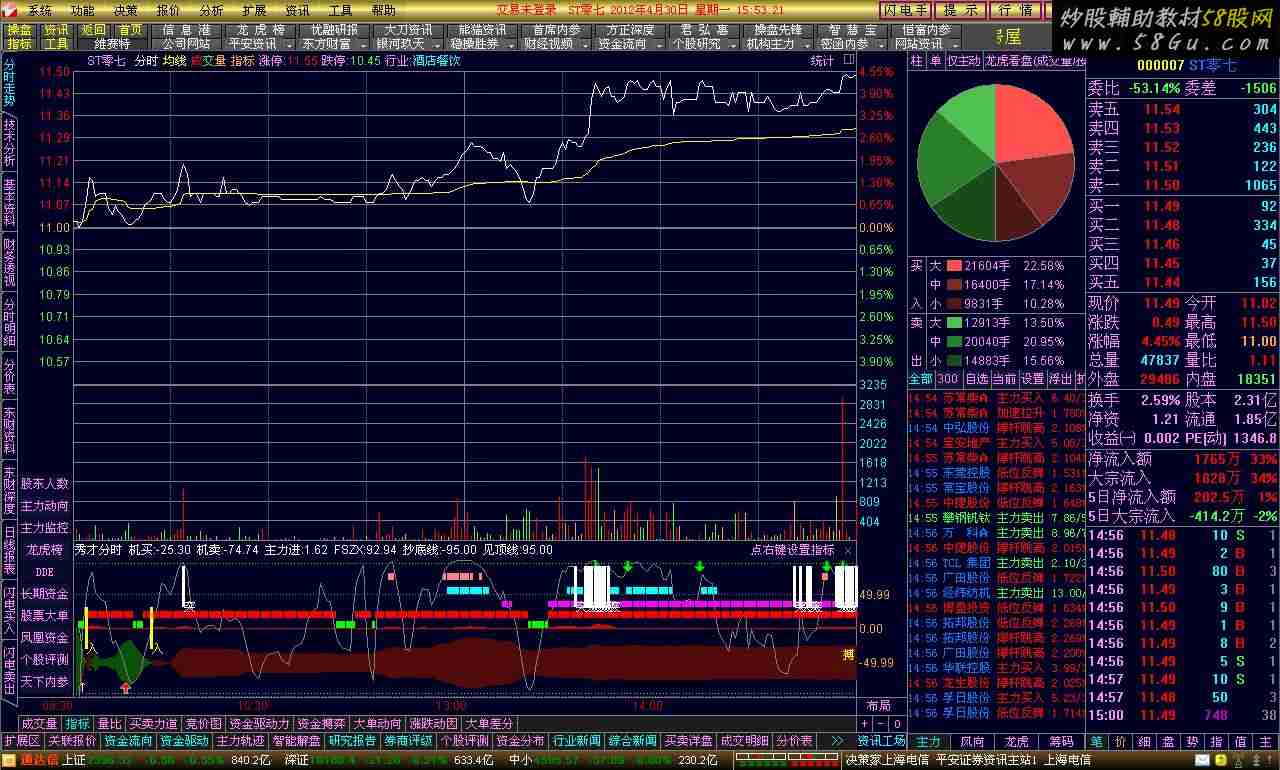Click the 布局 button

878,706
